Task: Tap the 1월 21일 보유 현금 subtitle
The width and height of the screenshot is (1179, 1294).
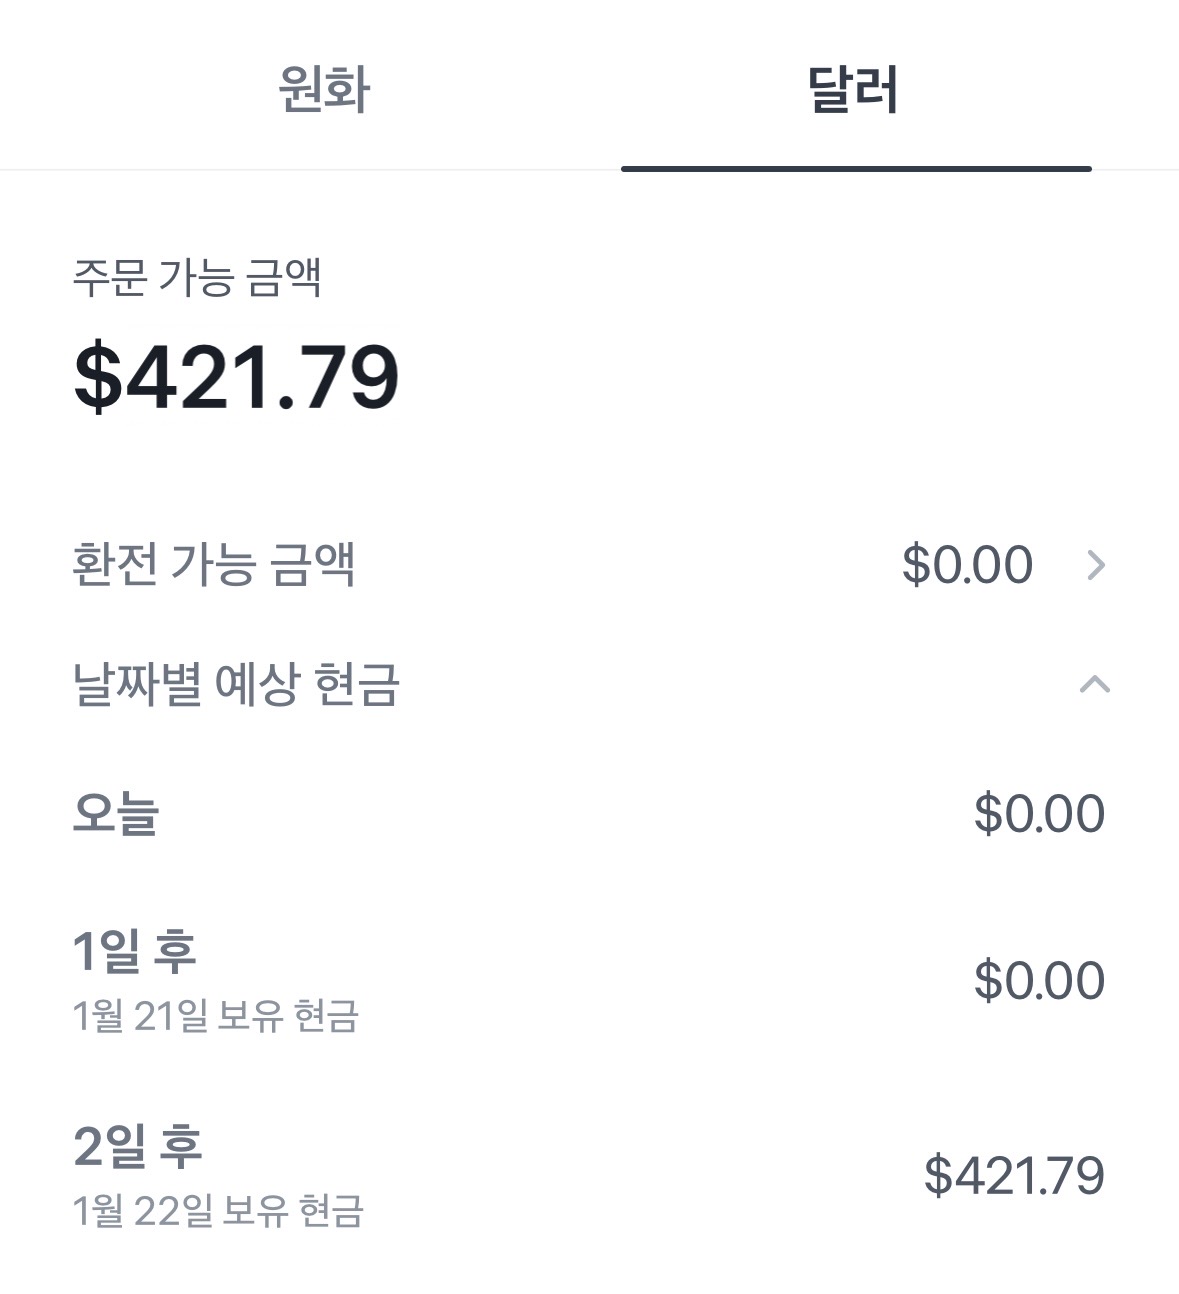Action: pyautogui.click(x=215, y=1016)
